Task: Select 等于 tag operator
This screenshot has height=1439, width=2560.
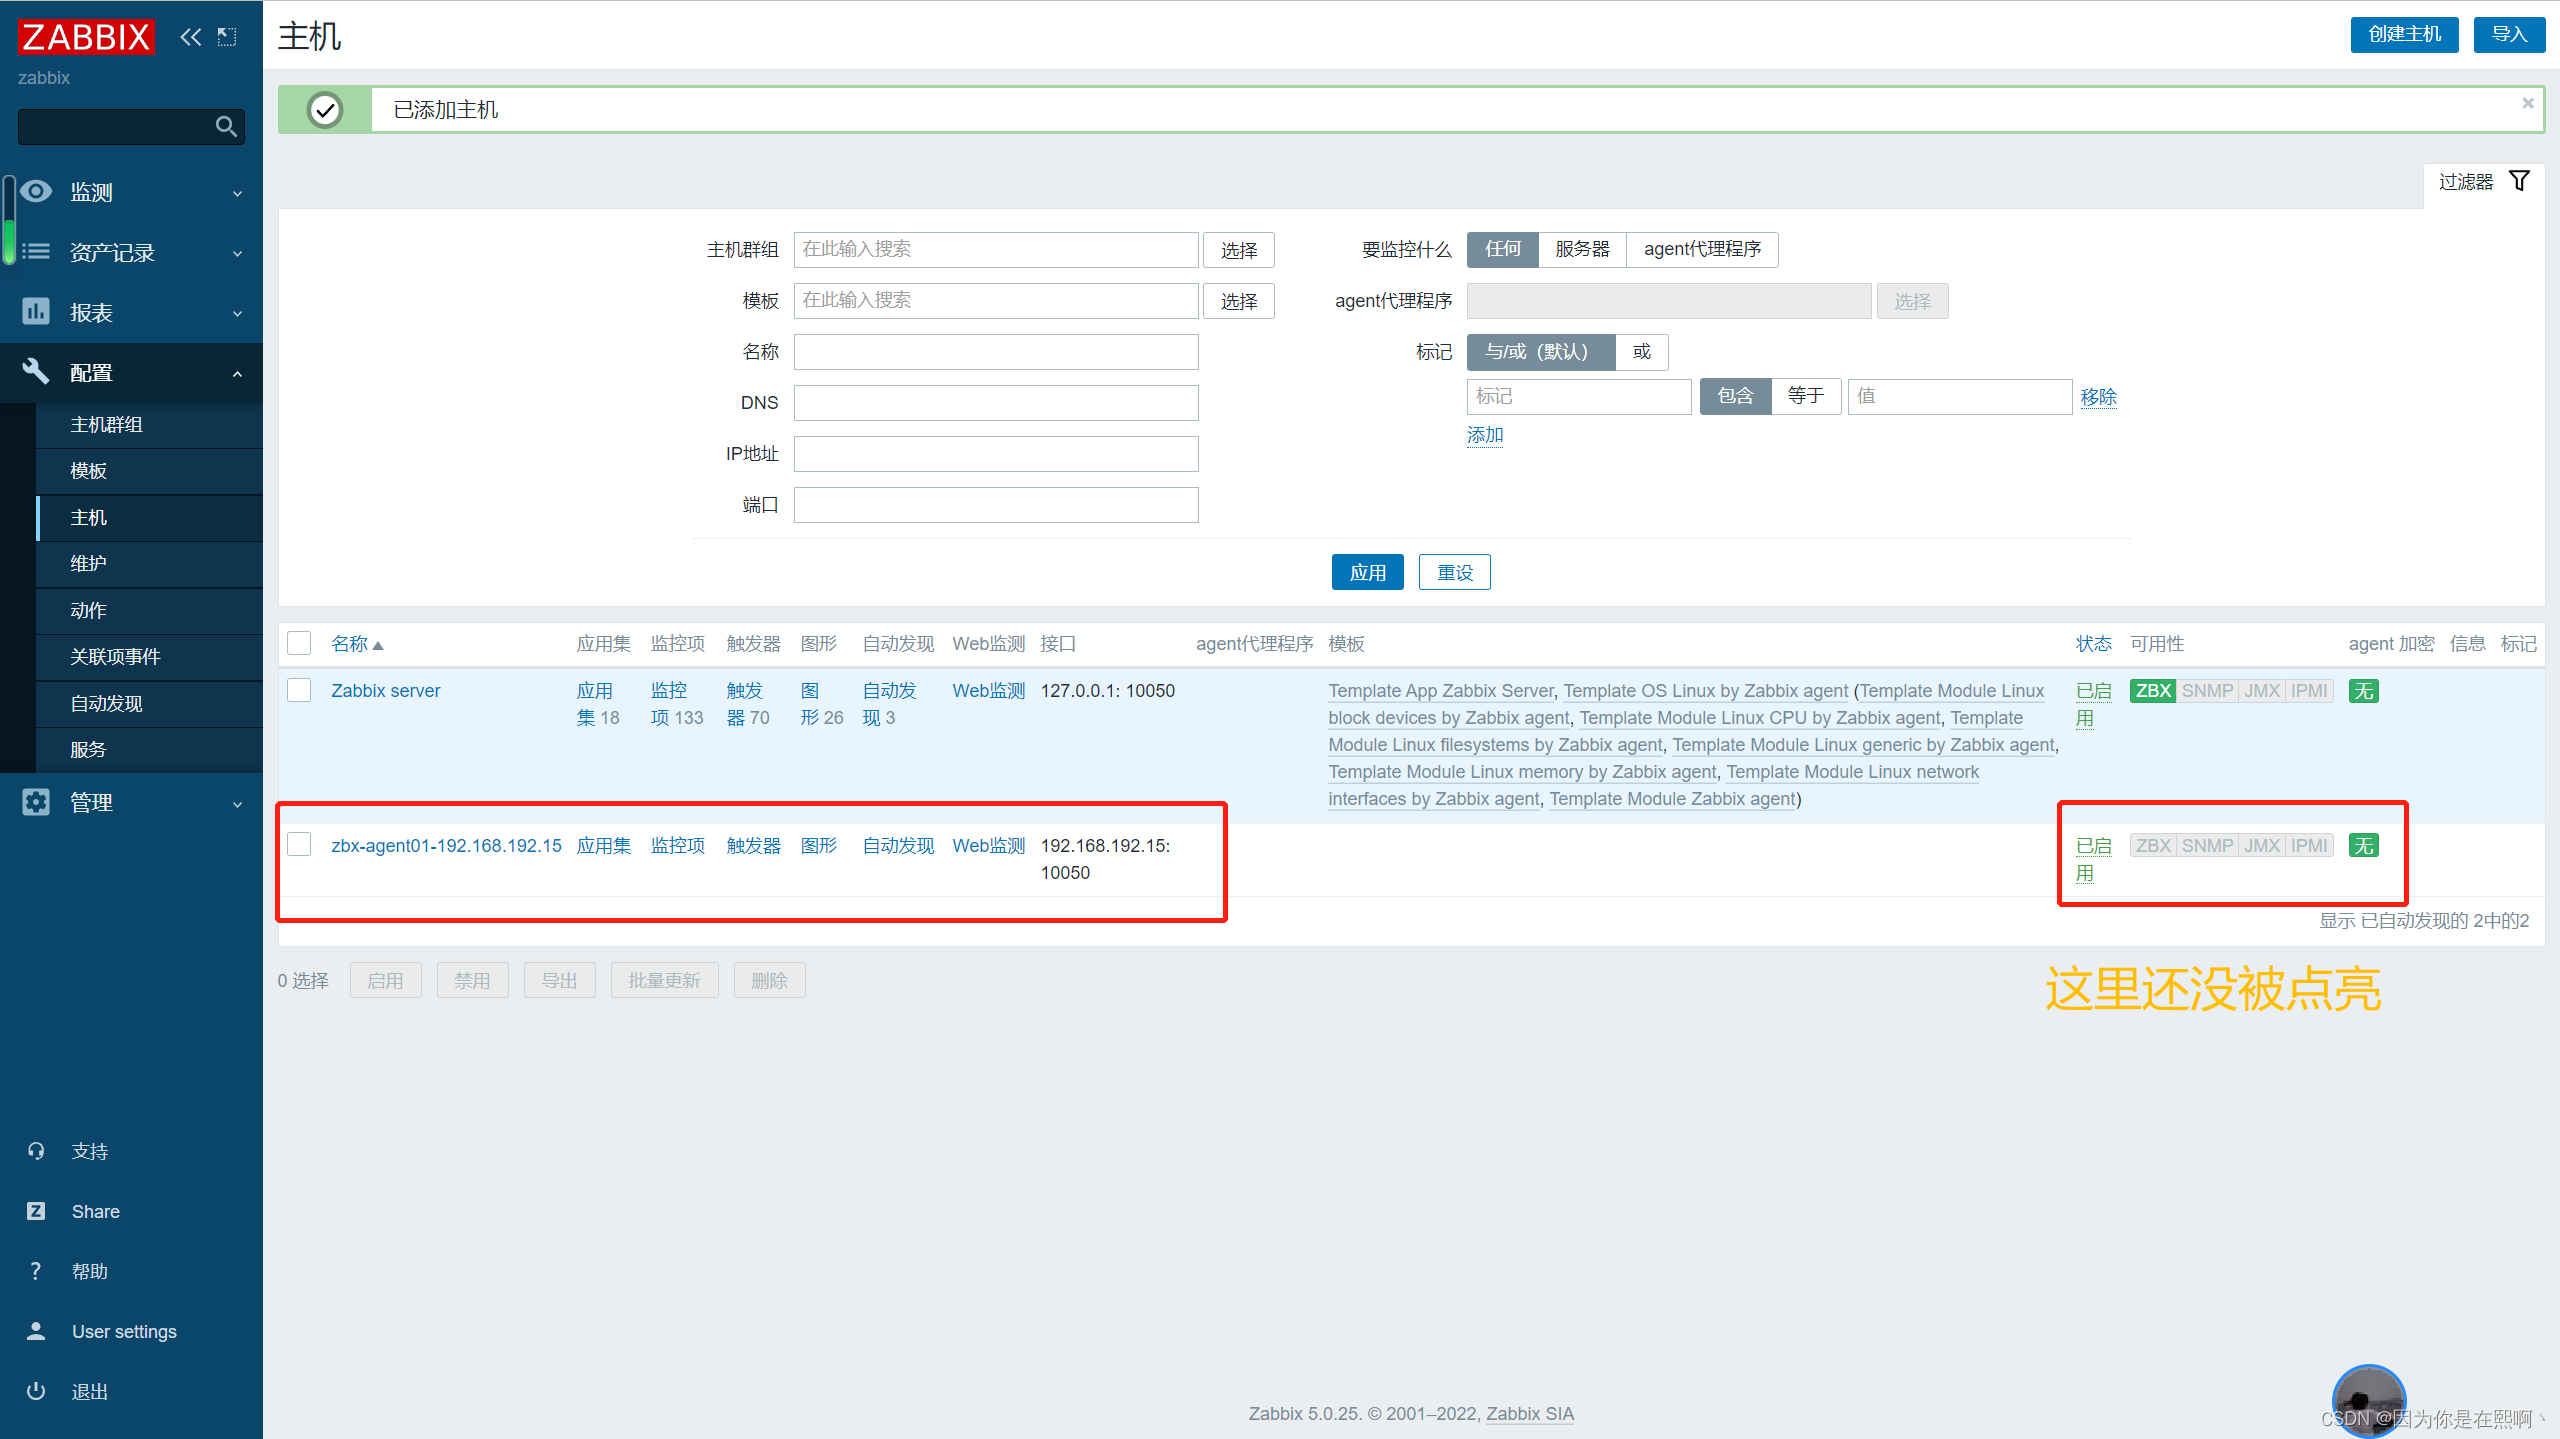Action: (x=1805, y=396)
